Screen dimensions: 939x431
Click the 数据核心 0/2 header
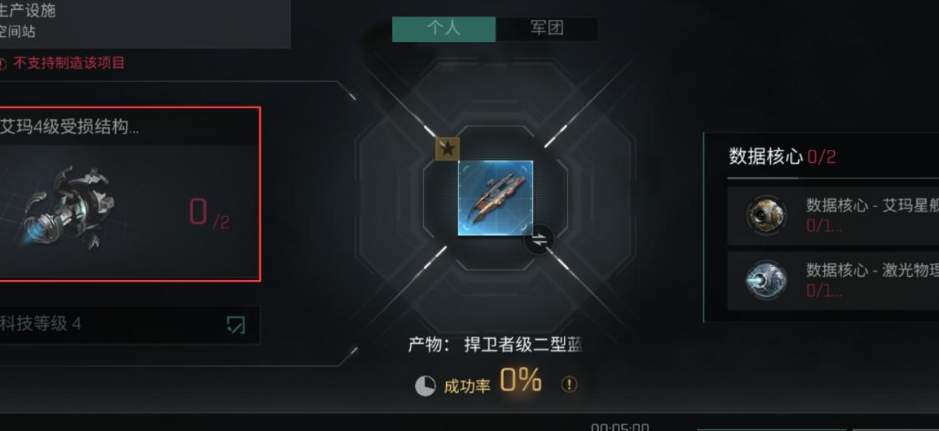click(782, 157)
